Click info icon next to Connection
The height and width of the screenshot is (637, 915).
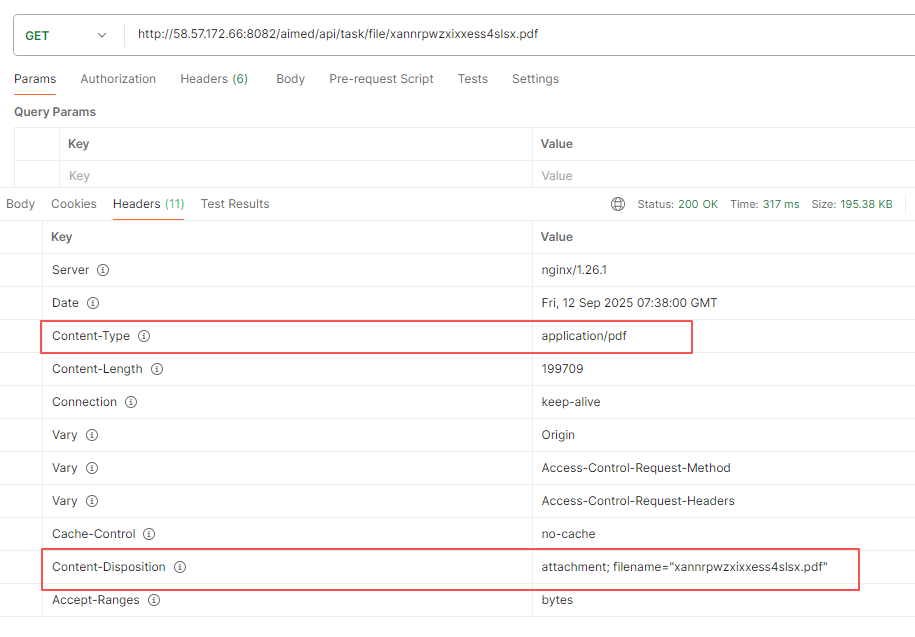point(131,402)
